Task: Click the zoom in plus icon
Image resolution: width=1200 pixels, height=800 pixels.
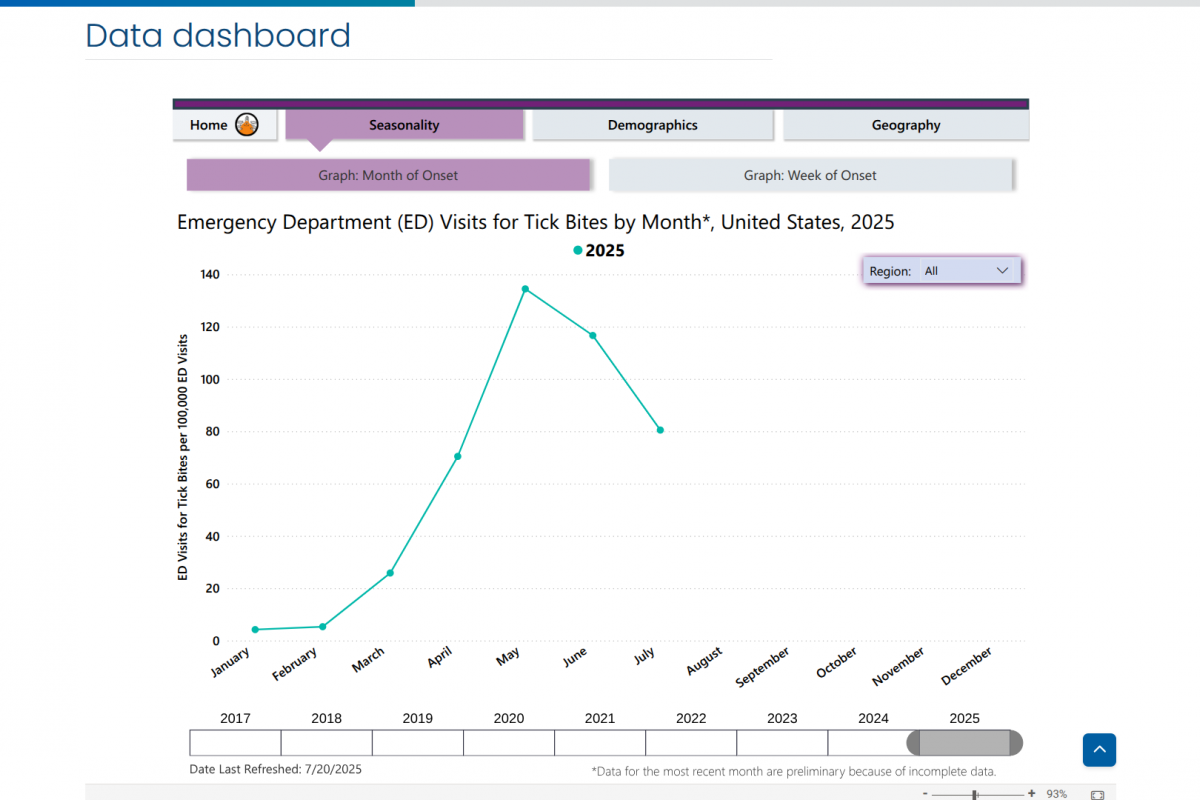Action: (1031, 793)
